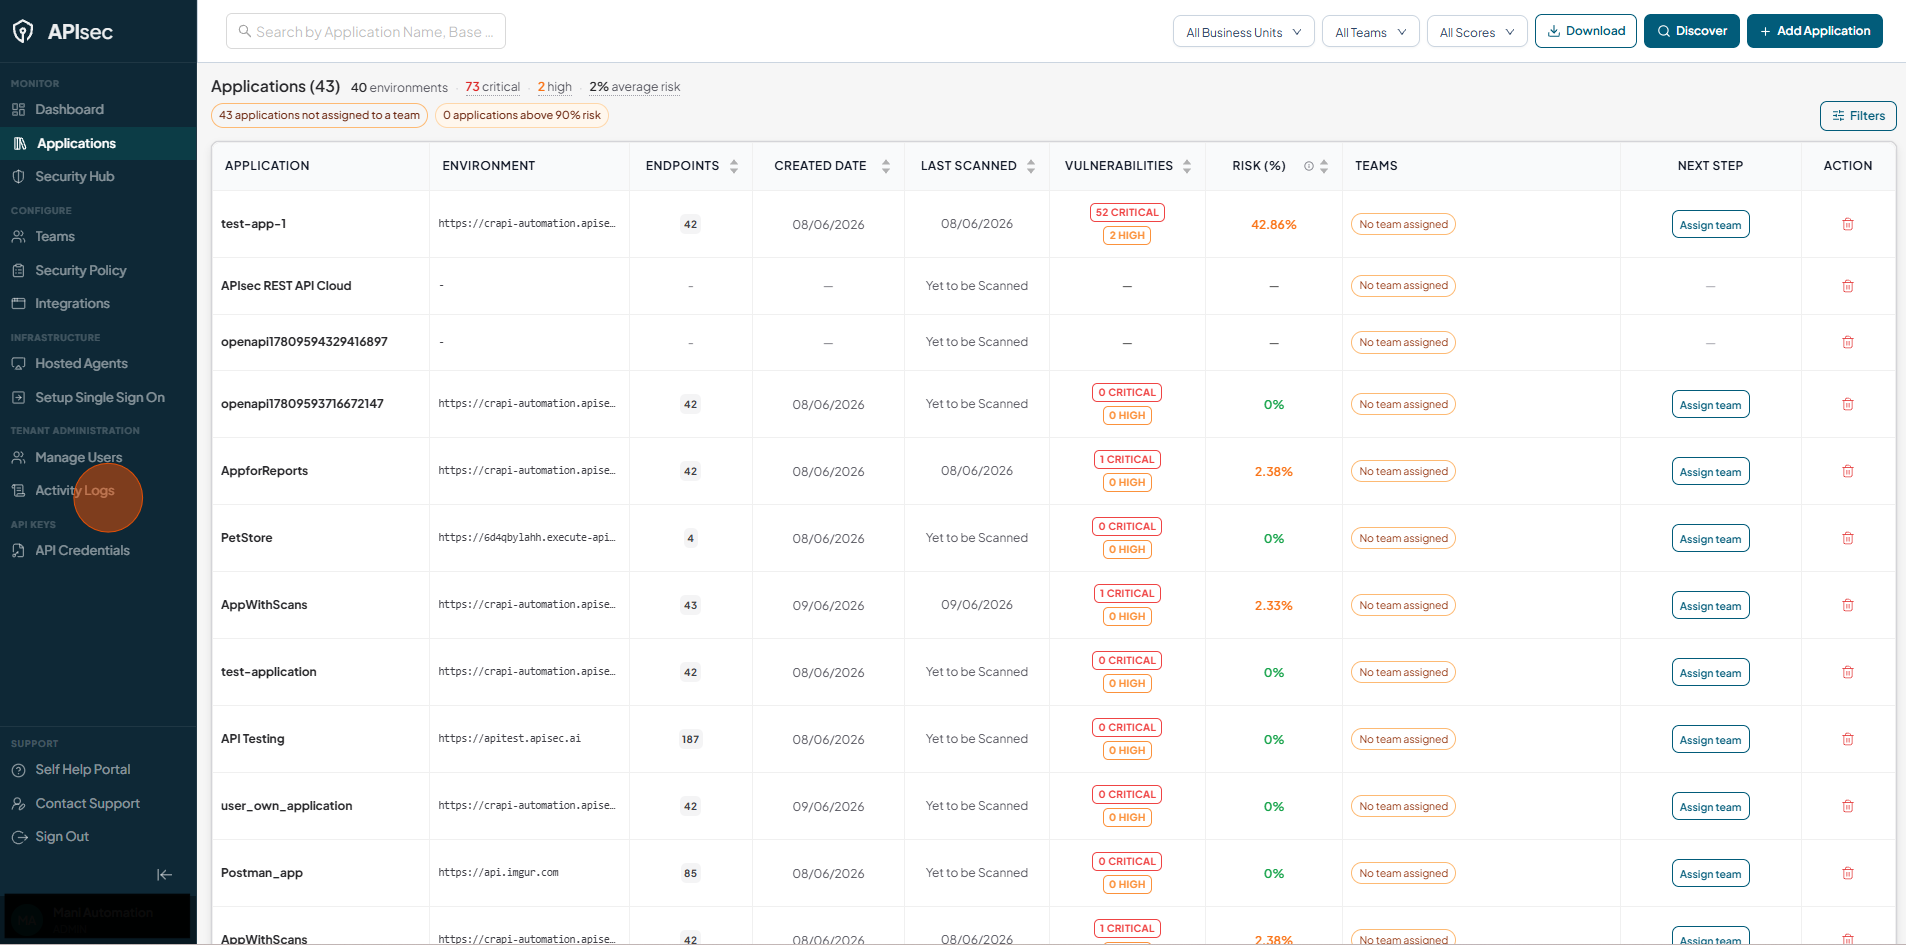Delete the APIsec REST API Cloud row
The width and height of the screenshot is (1906, 945).
[x=1848, y=286]
